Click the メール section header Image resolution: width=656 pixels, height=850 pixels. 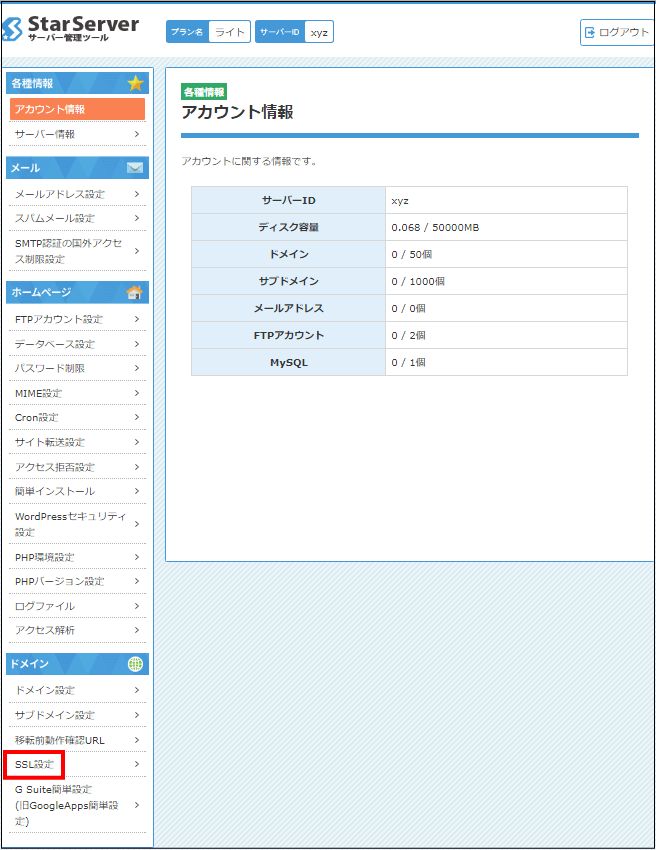click(x=78, y=168)
